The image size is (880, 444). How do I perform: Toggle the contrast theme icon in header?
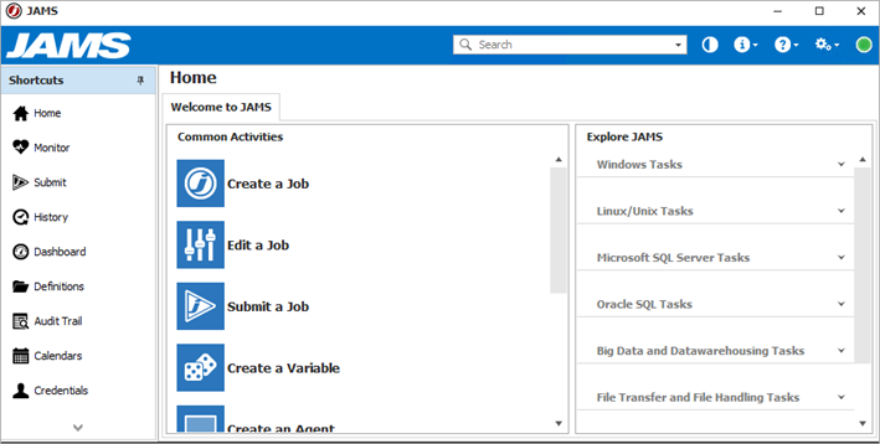coord(710,45)
